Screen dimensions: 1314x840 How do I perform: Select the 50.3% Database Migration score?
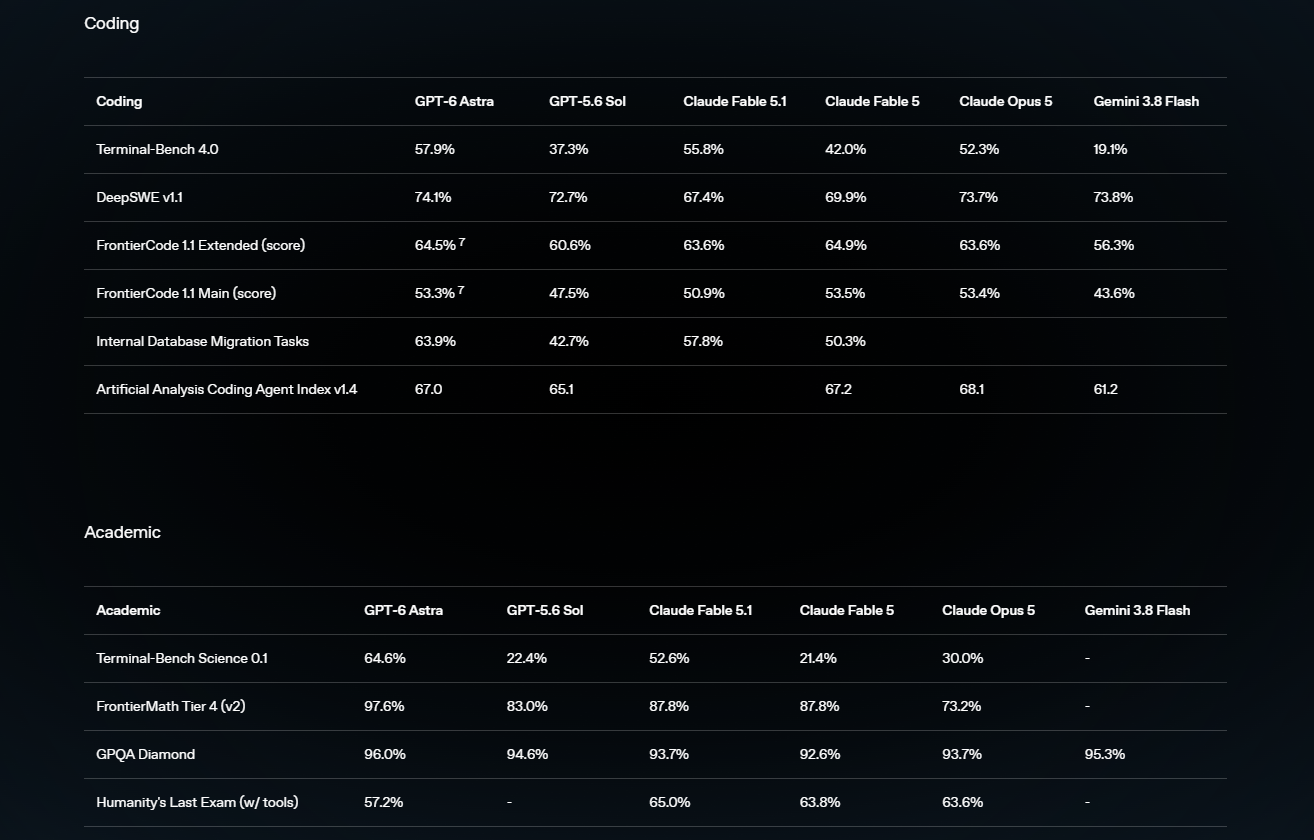[x=846, y=341]
